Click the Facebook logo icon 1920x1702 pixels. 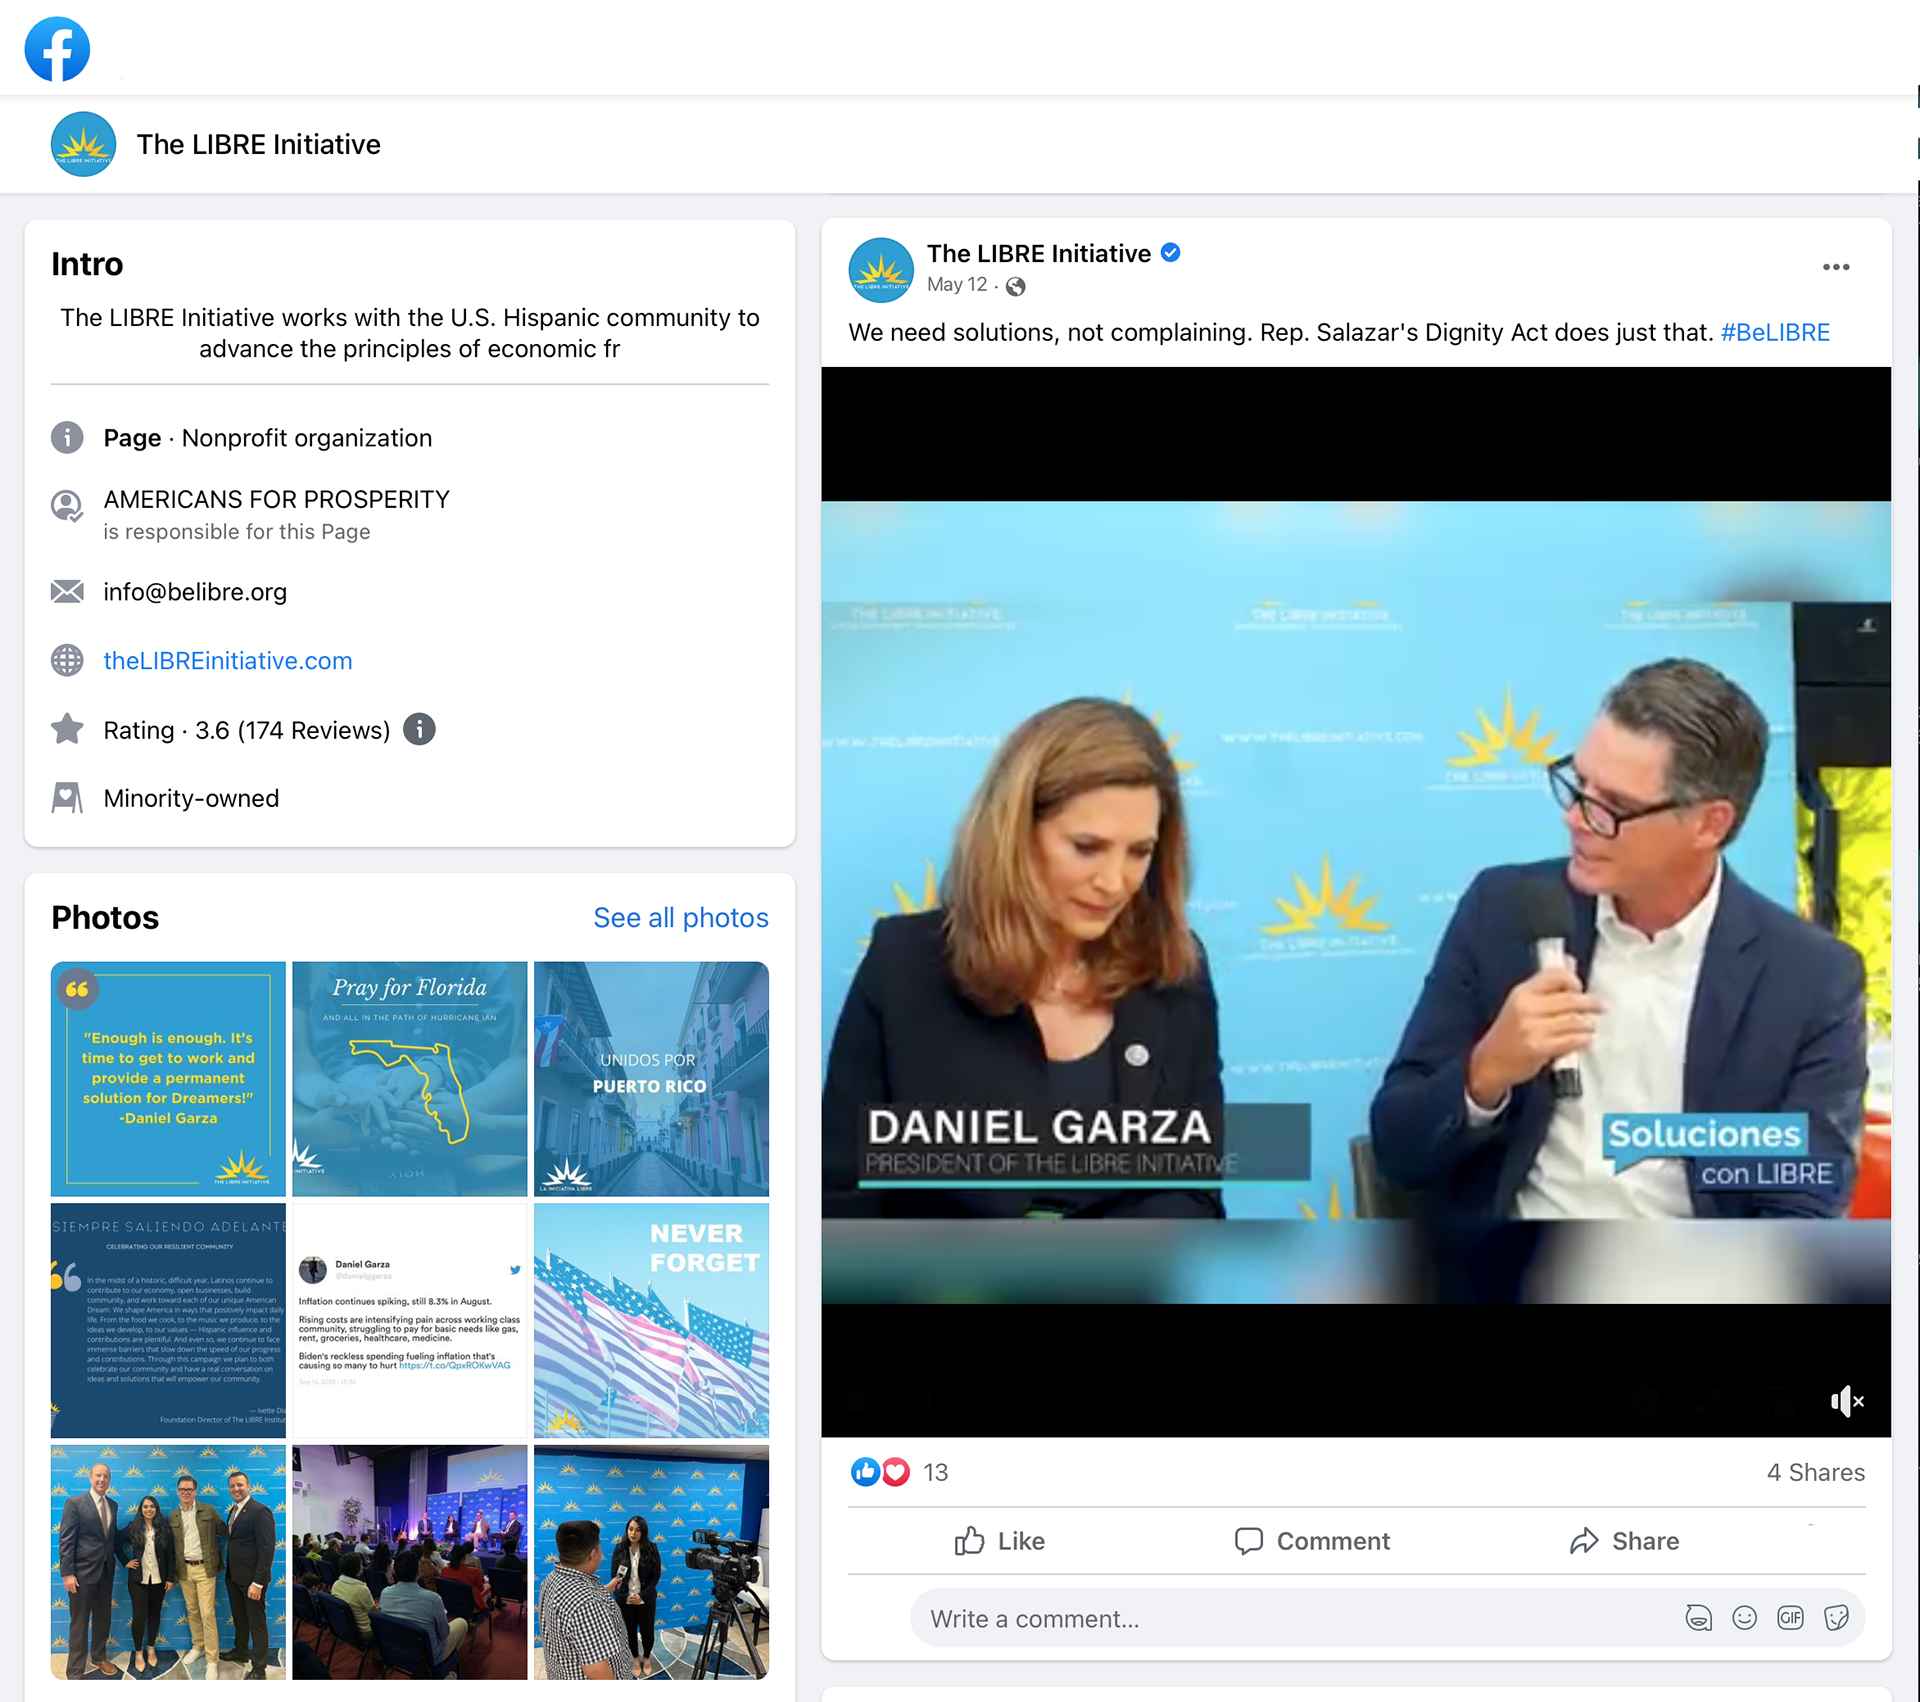57,49
